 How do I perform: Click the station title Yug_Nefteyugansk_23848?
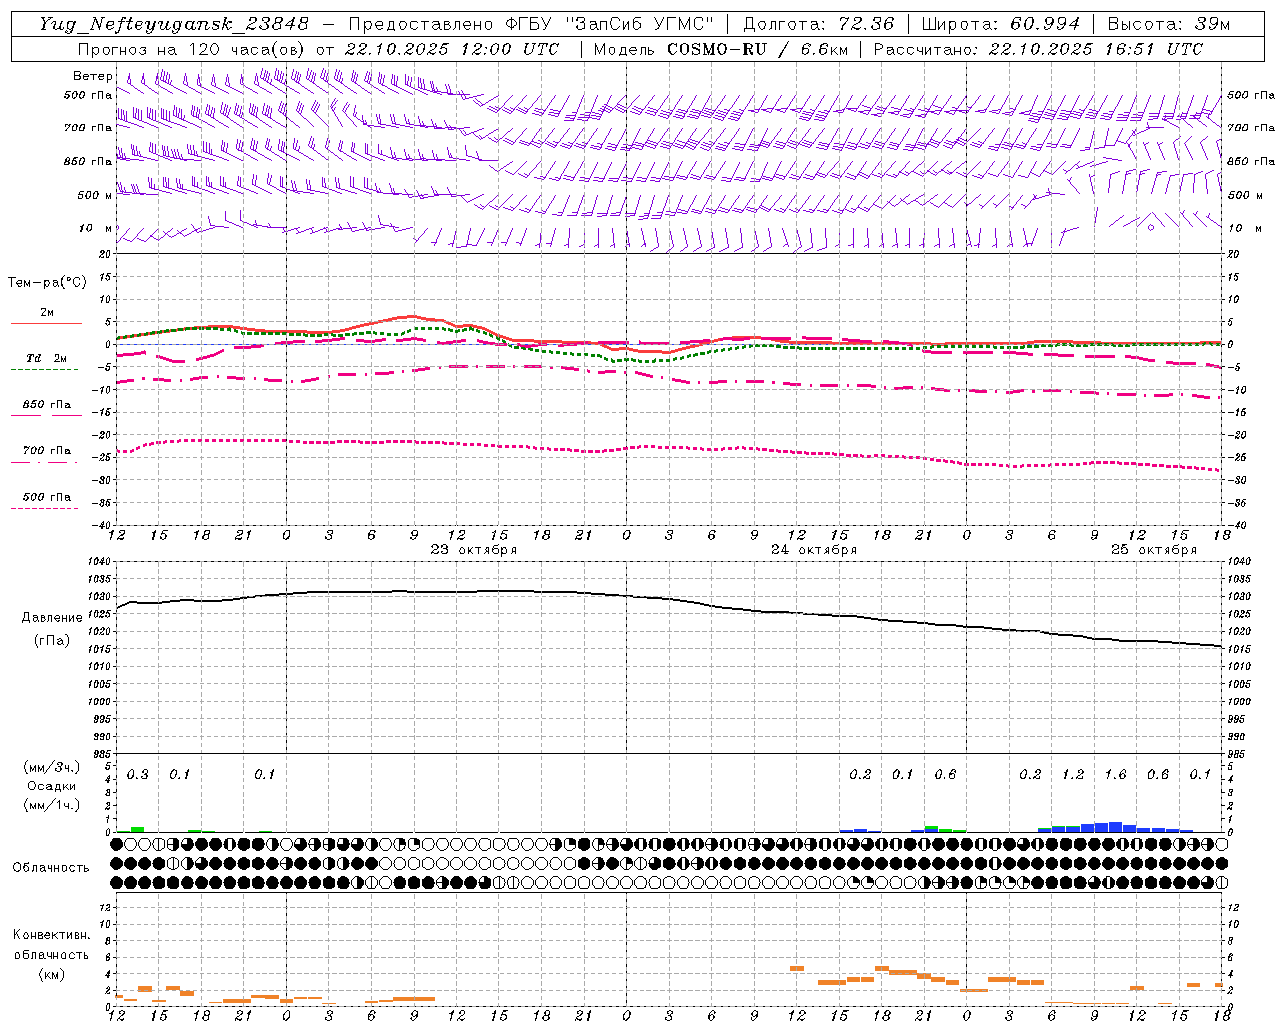(175, 24)
